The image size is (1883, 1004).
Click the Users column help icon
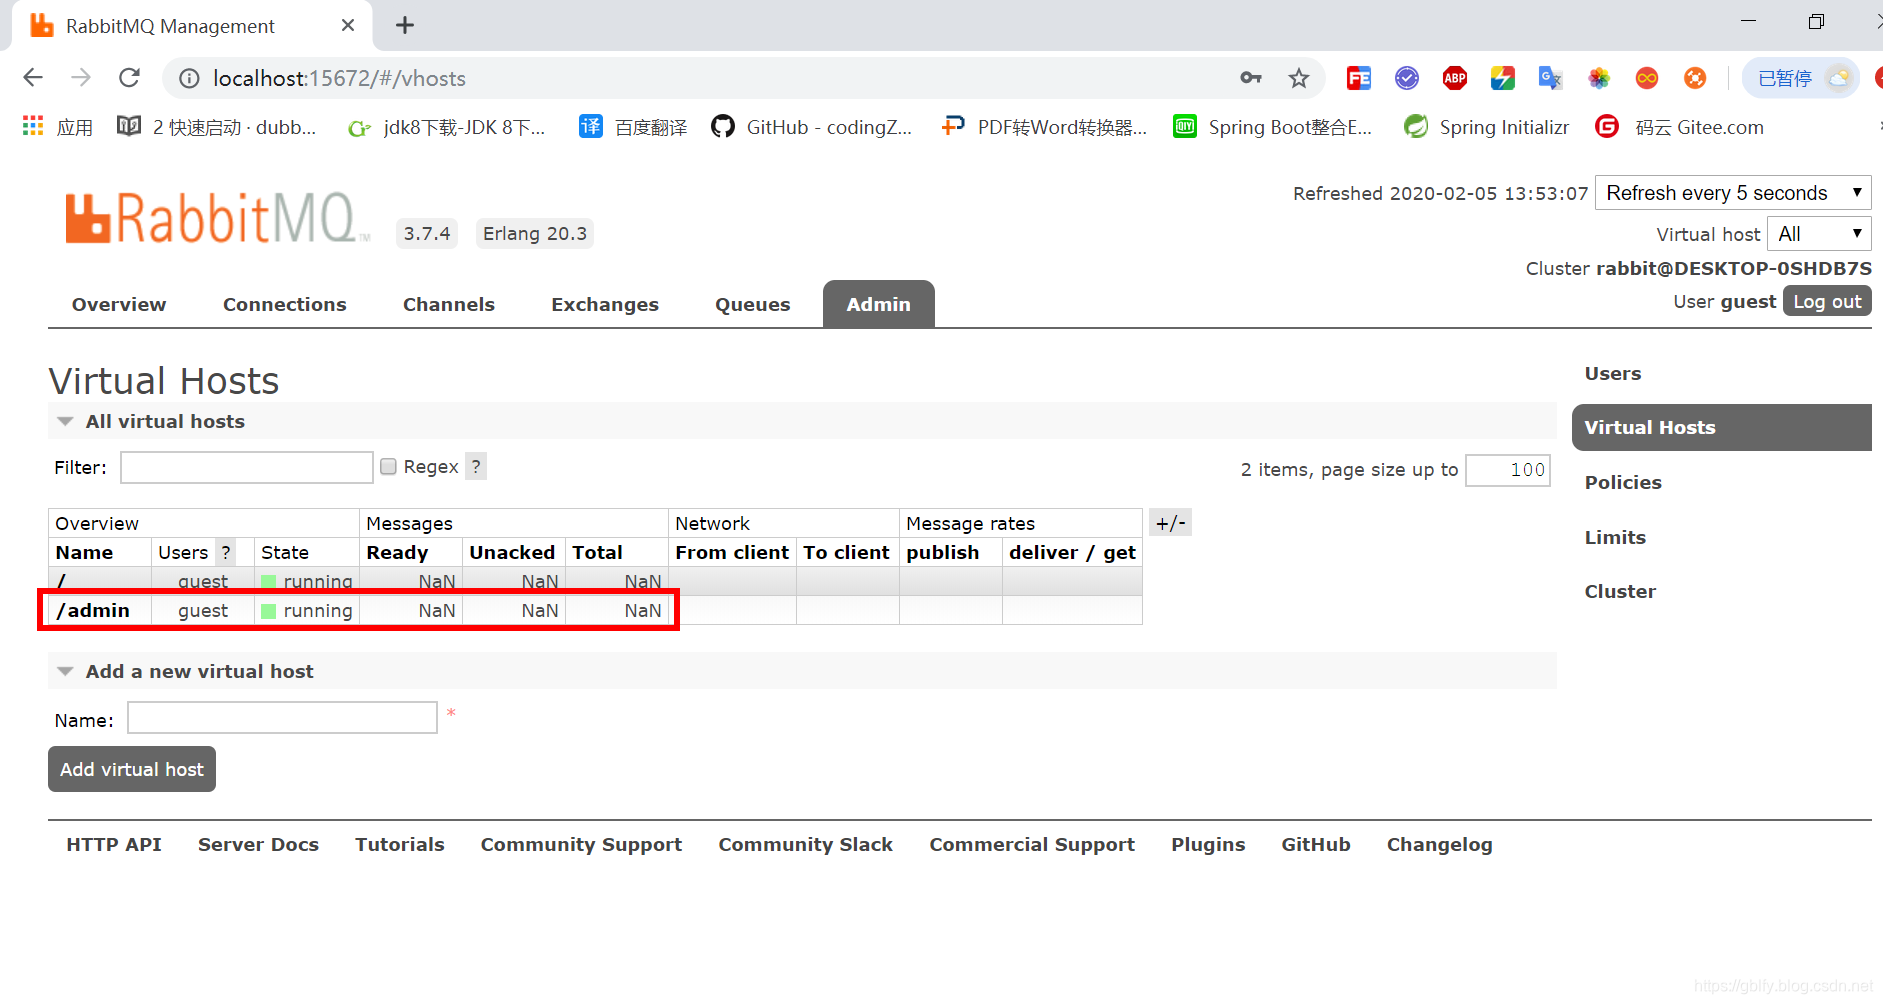pyautogui.click(x=226, y=552)
